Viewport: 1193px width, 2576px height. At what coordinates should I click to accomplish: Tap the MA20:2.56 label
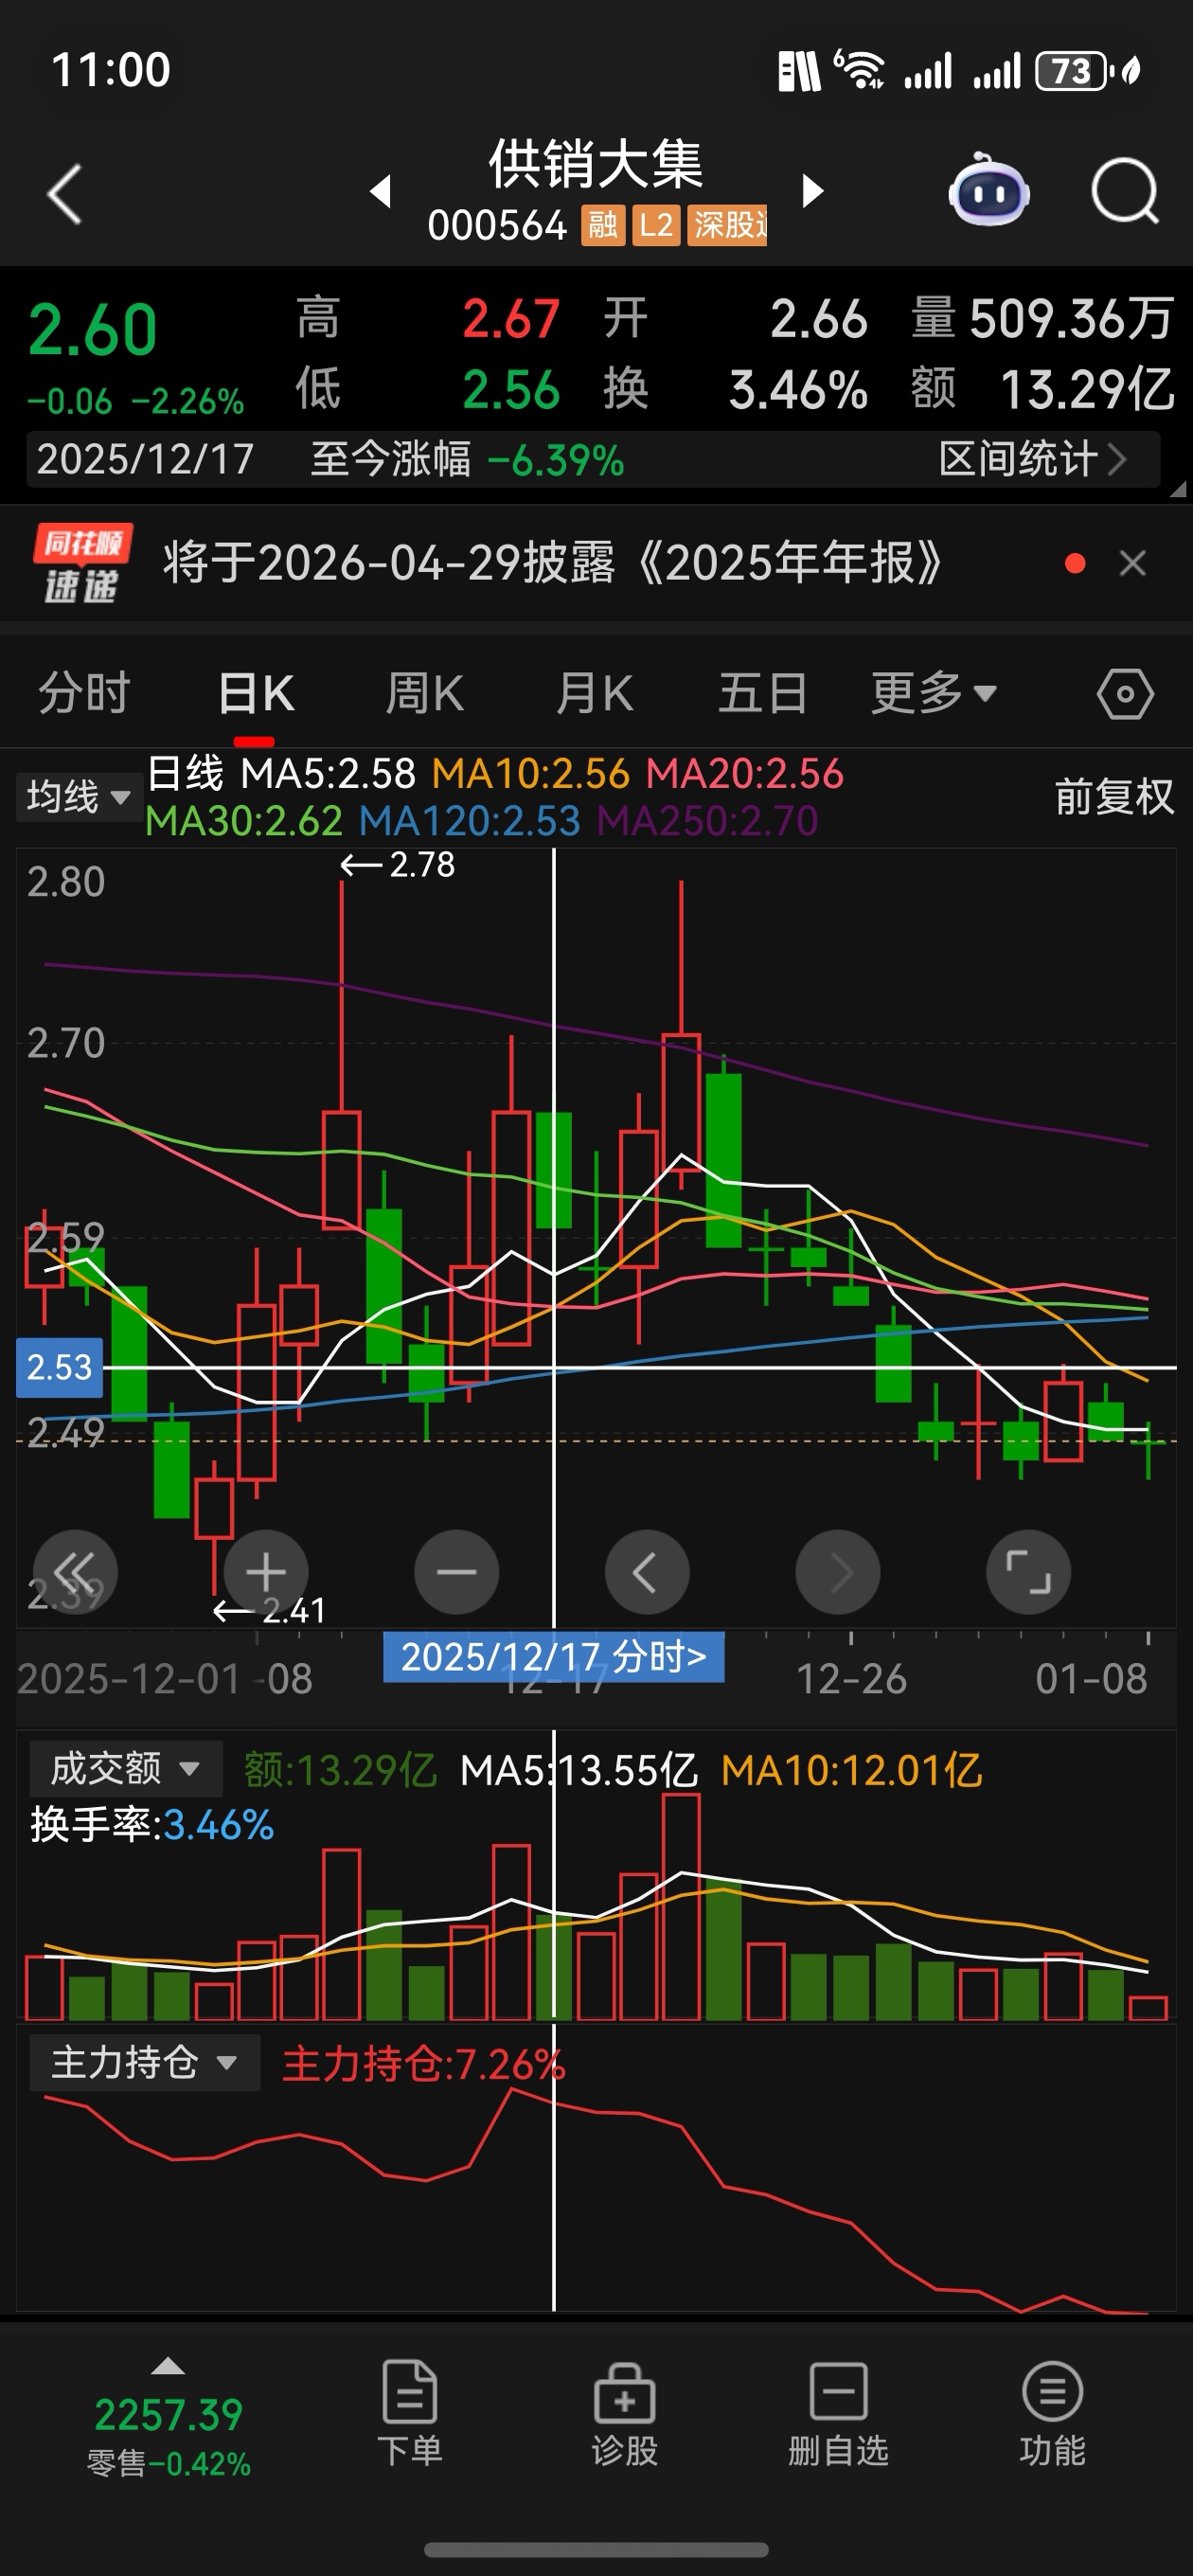[745, 774]
